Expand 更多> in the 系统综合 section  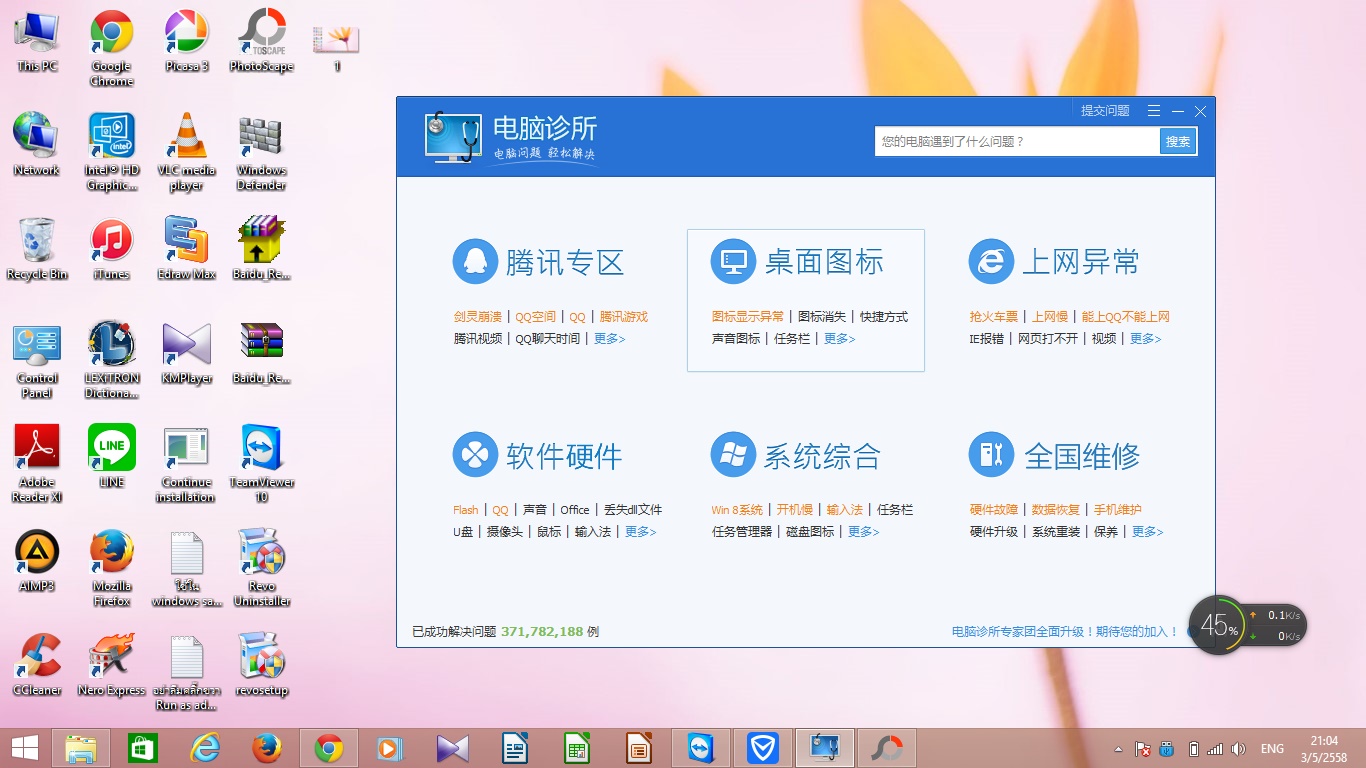pyautogui.click(x=864, y=532)
